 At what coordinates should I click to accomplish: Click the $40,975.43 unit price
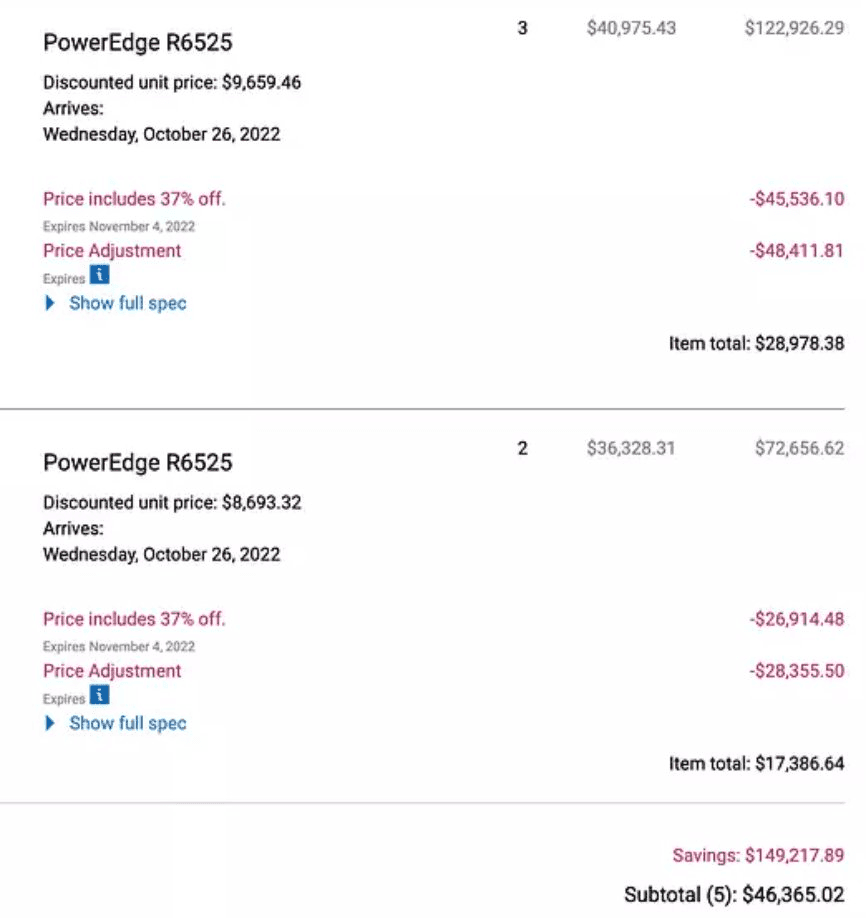pyautogui.click(x=631, y=28)
